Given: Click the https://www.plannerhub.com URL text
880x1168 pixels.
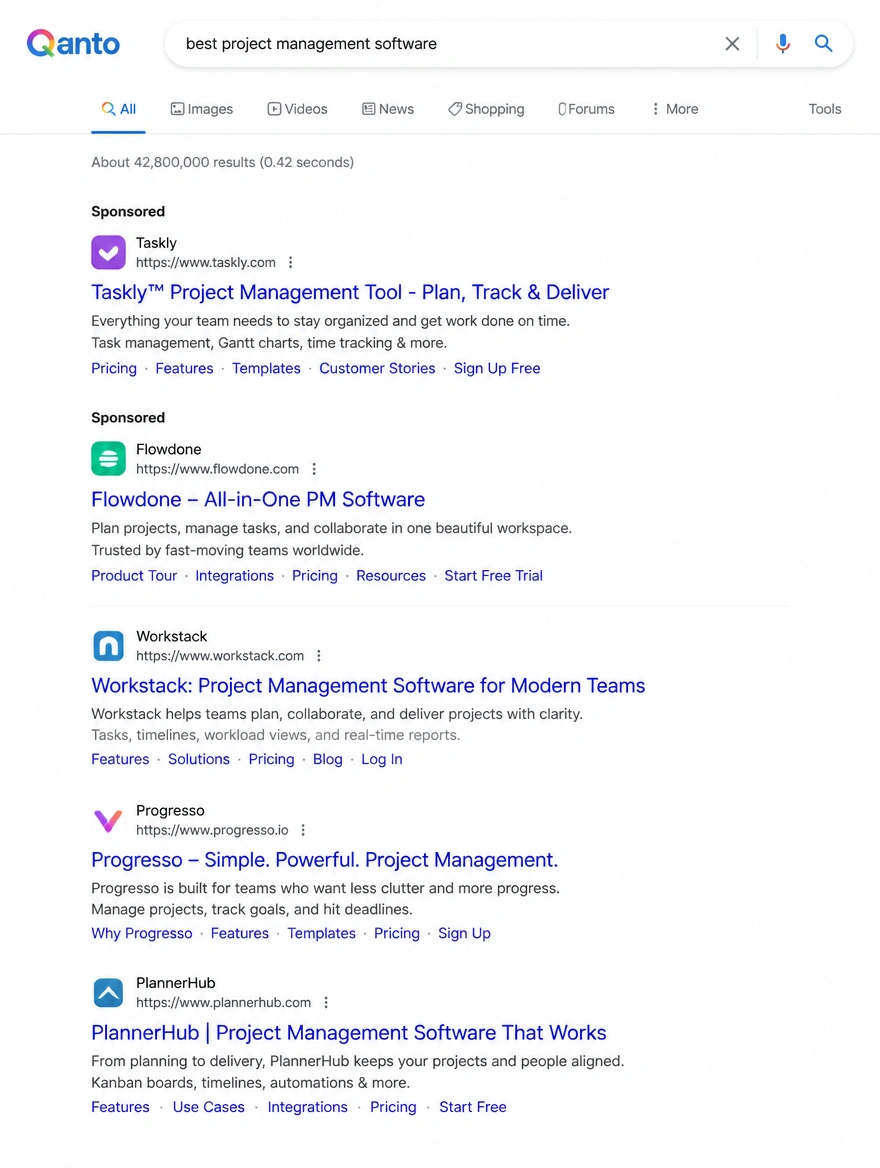Looking at the screenshot, I should click(x=223, y=1003).
